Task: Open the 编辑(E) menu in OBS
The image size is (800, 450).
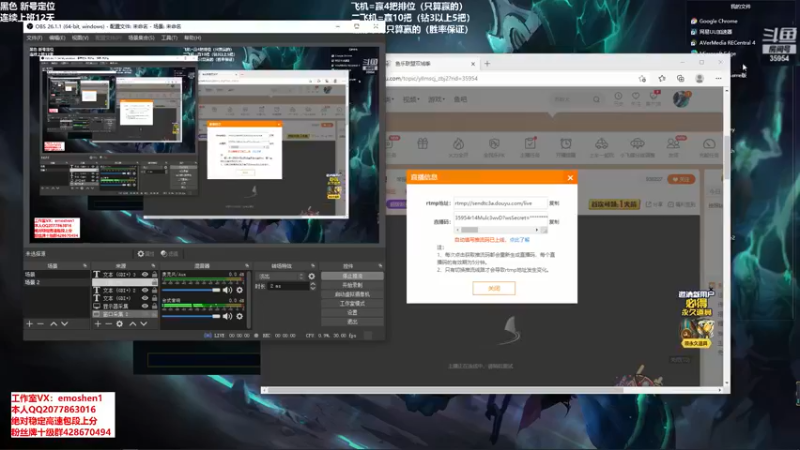Action: 57,38
